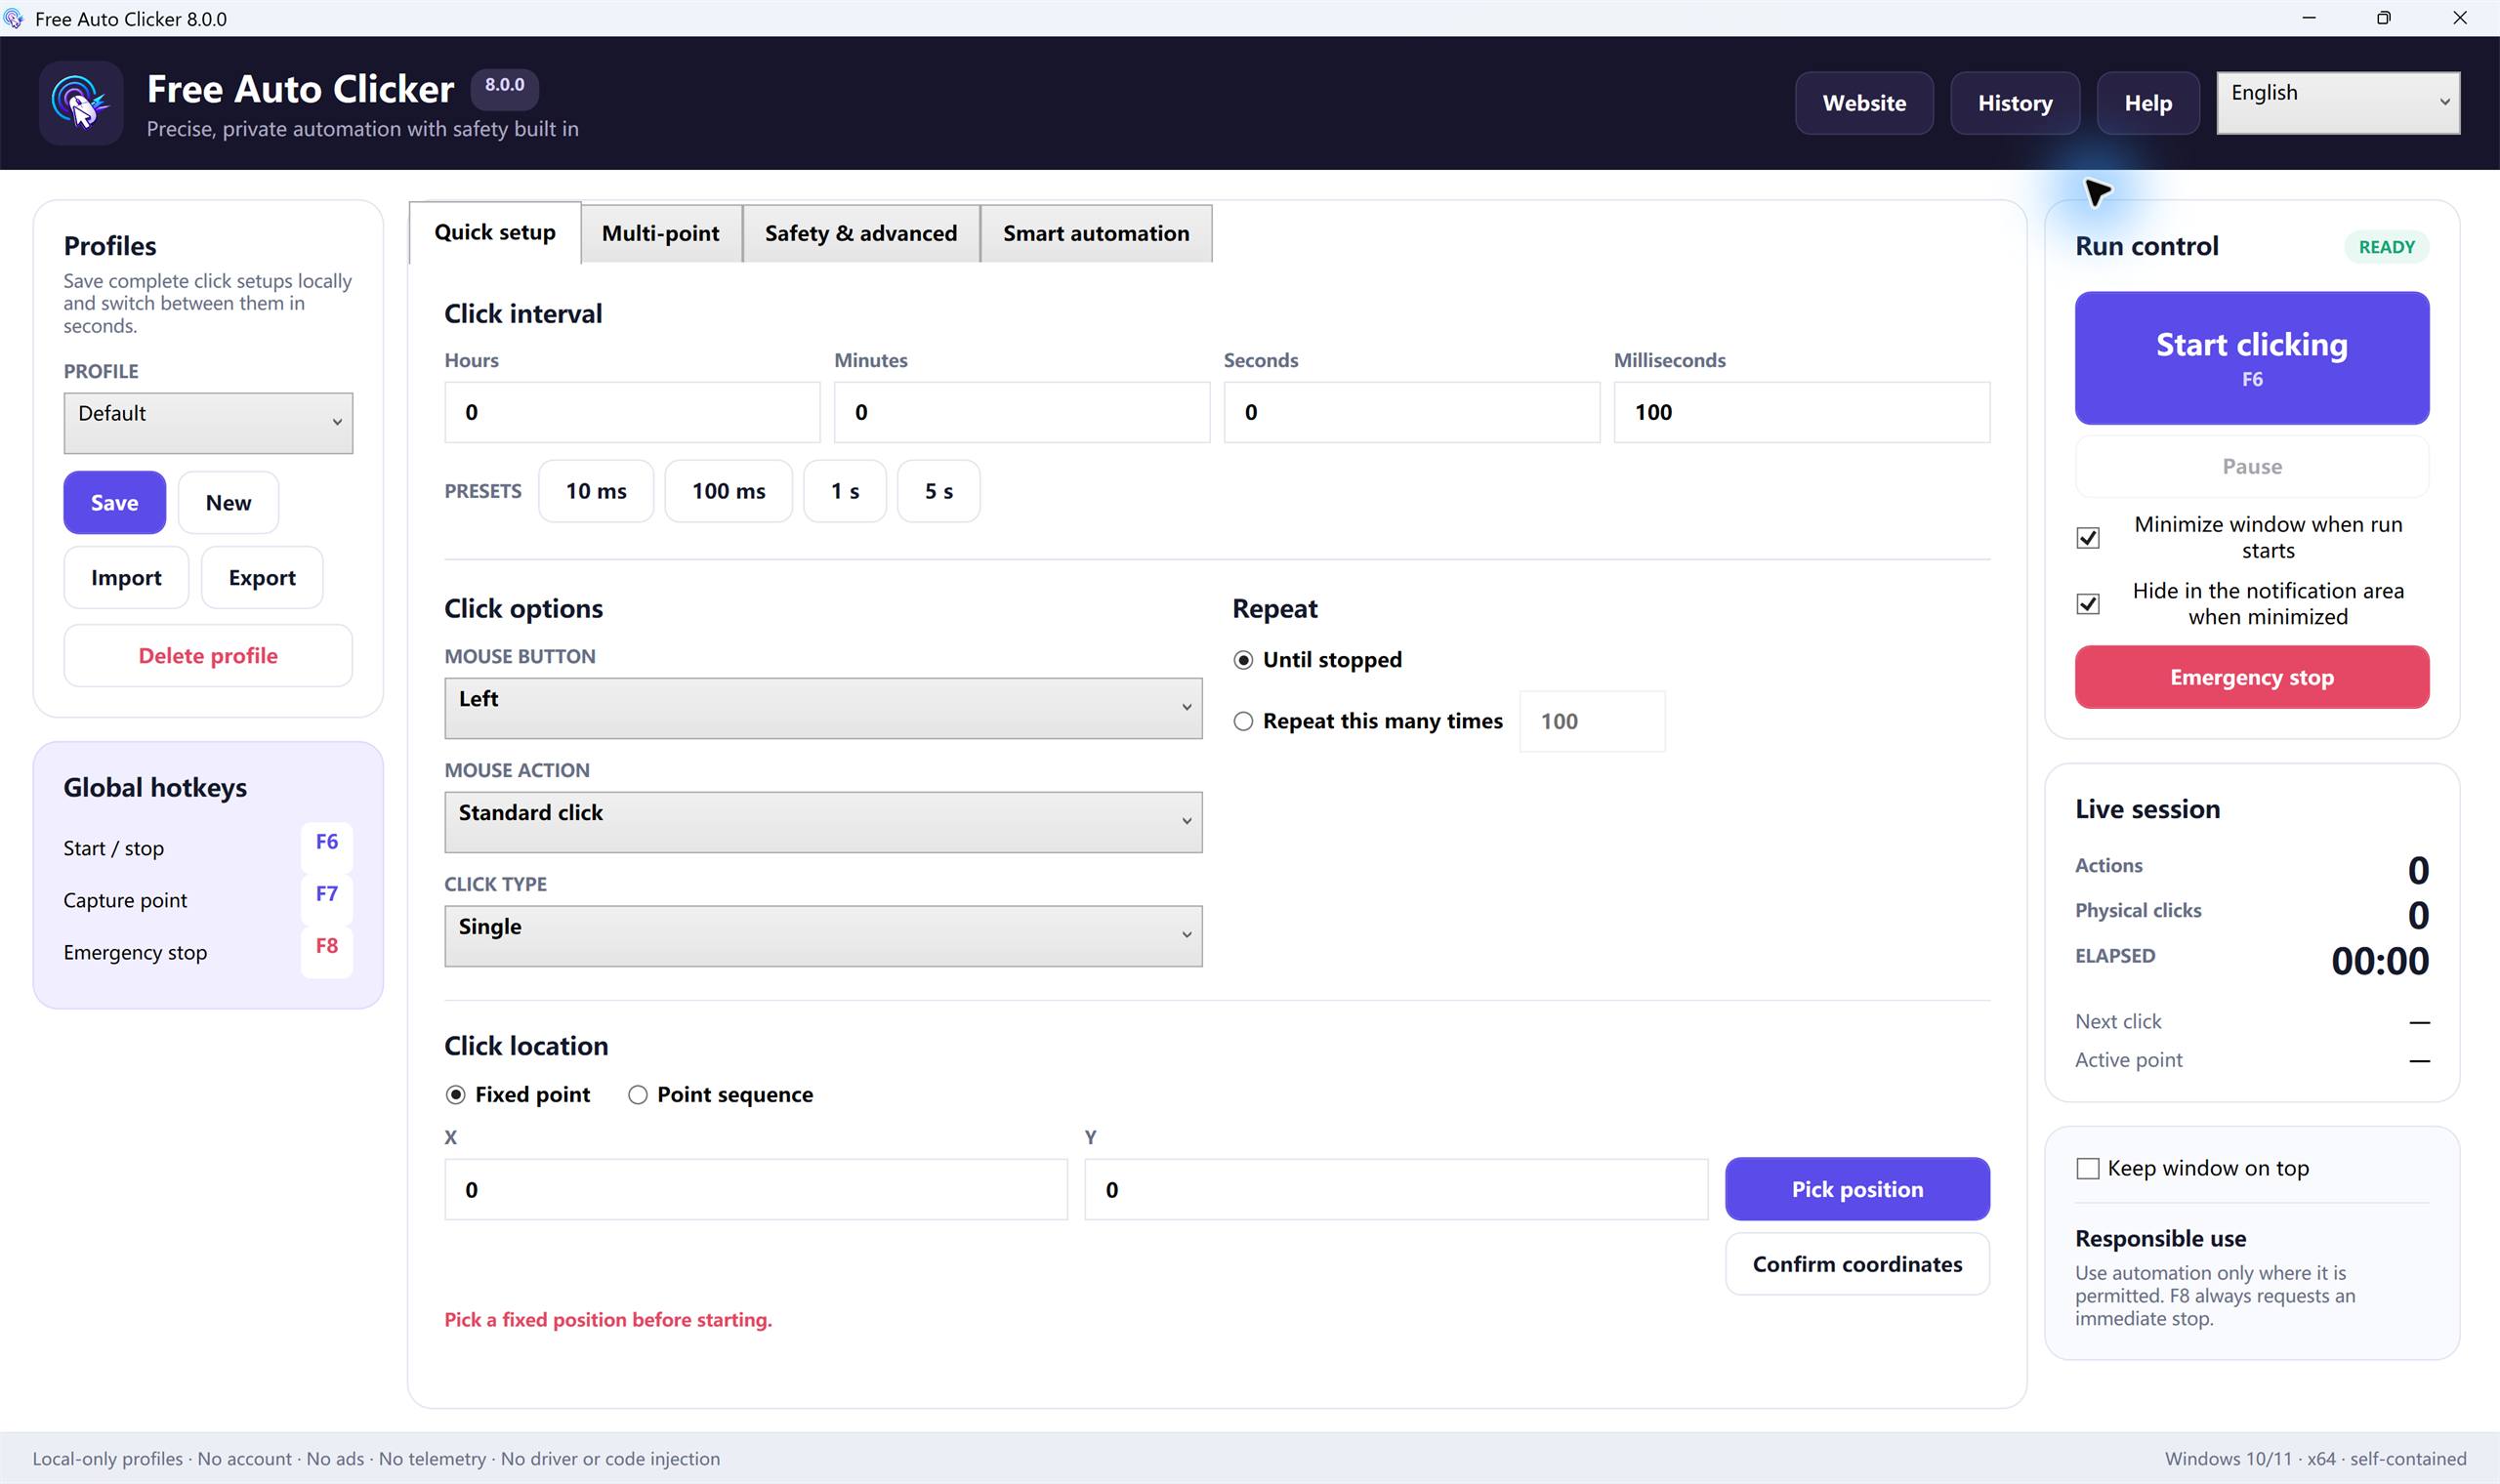Open the Mouse button Left dropdown
The image size is (2500, 1484).
coord(823,709)
